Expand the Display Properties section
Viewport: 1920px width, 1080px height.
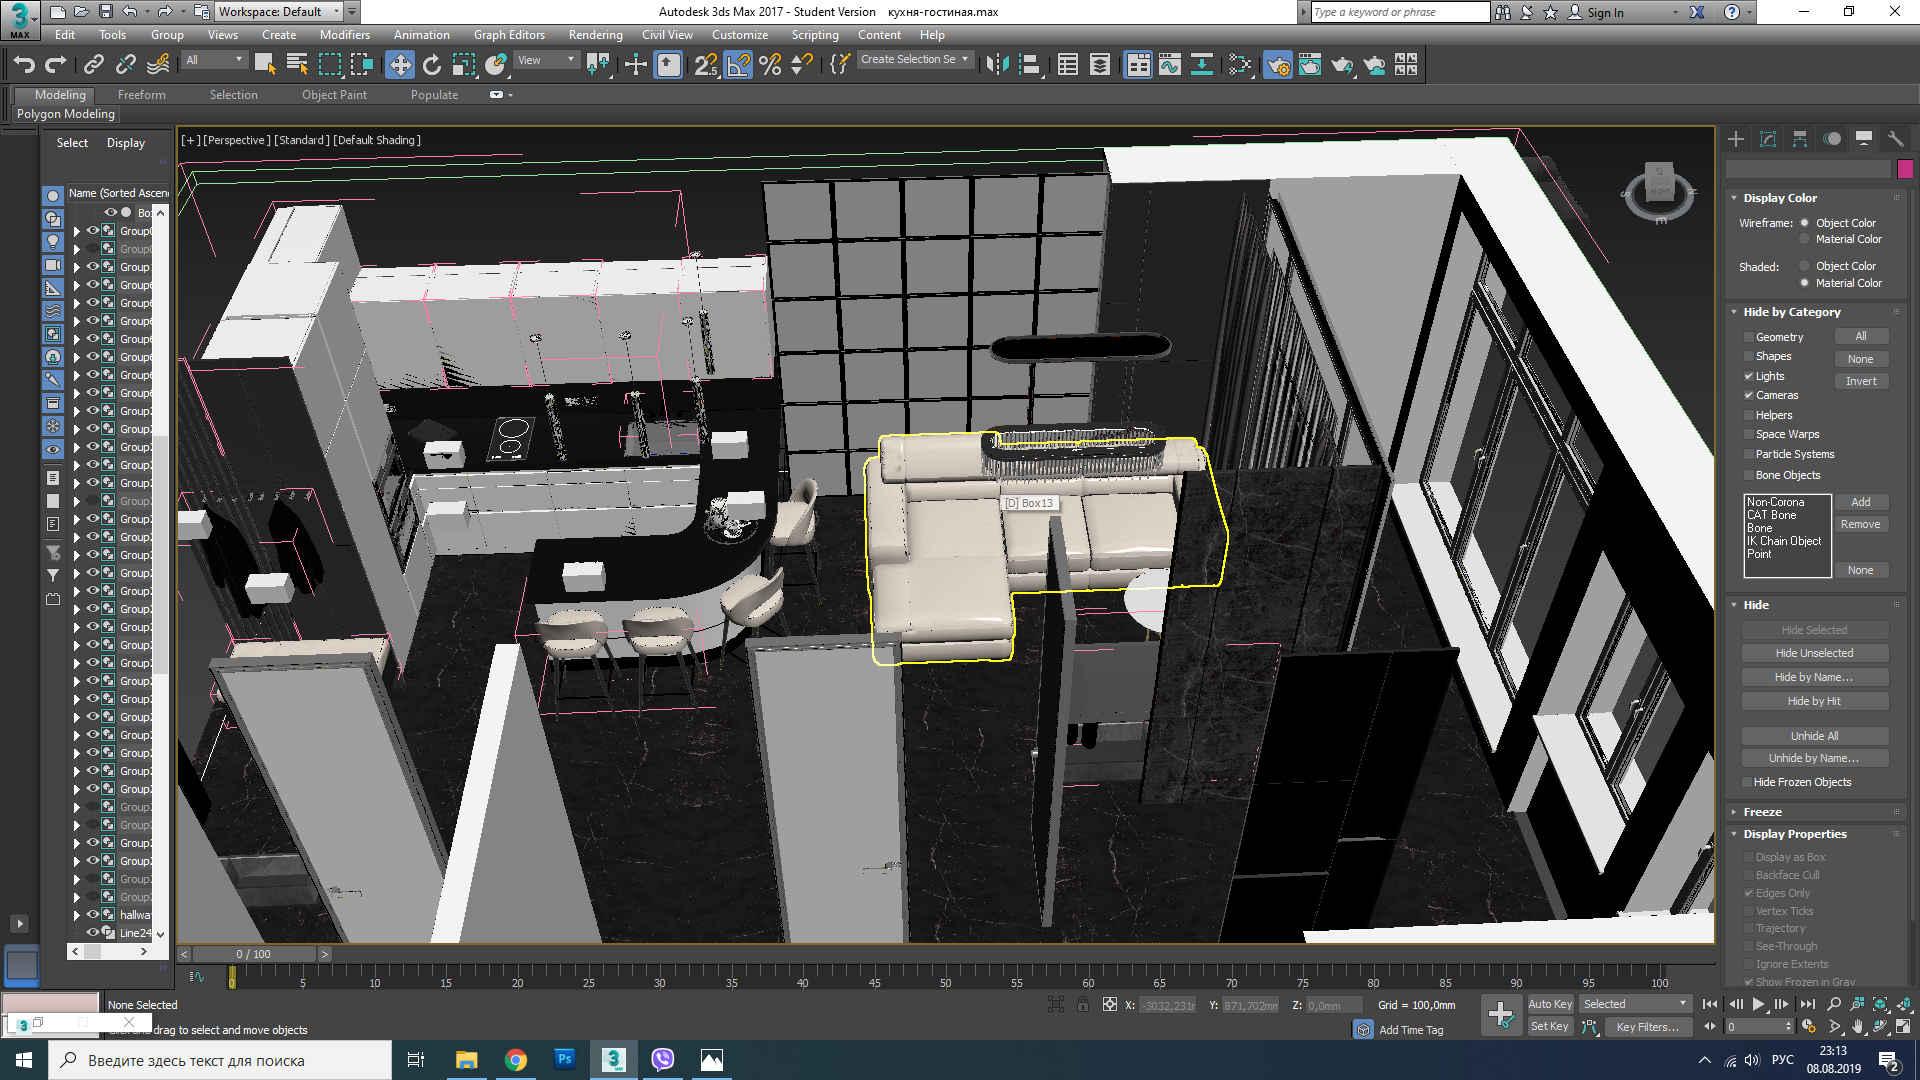coord(1796,833)
